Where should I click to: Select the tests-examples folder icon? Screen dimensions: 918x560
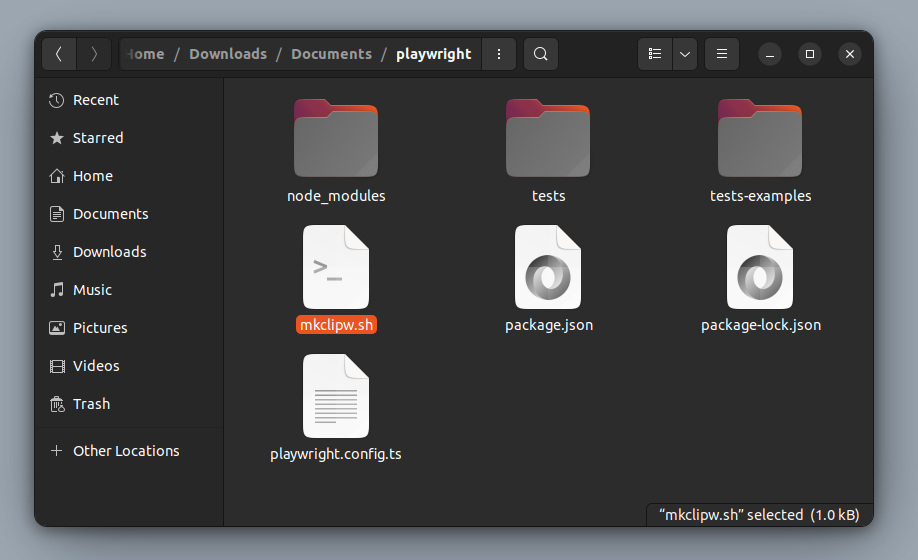click(x=760, y=138)
